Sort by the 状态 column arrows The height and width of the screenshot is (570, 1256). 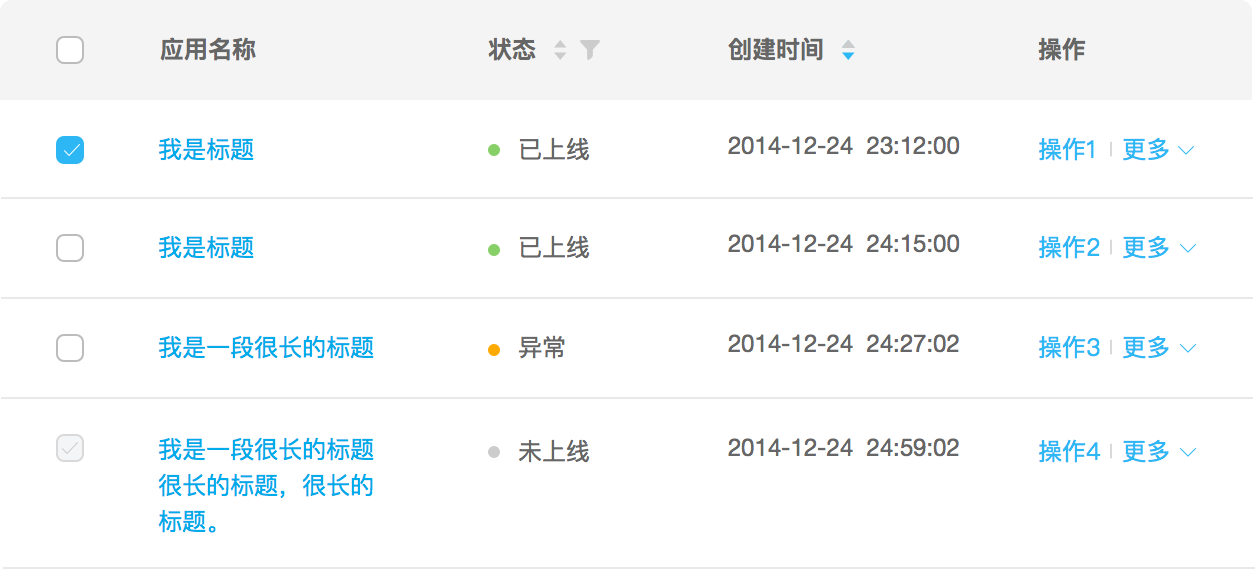560,50
